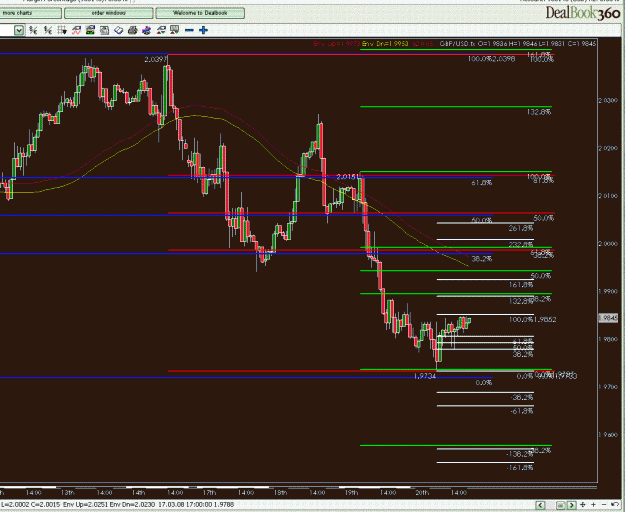The width and height of the screenshot is (625, 512).
Task: Open the grid options dropdown icon
Action: (x=62, y=30)
